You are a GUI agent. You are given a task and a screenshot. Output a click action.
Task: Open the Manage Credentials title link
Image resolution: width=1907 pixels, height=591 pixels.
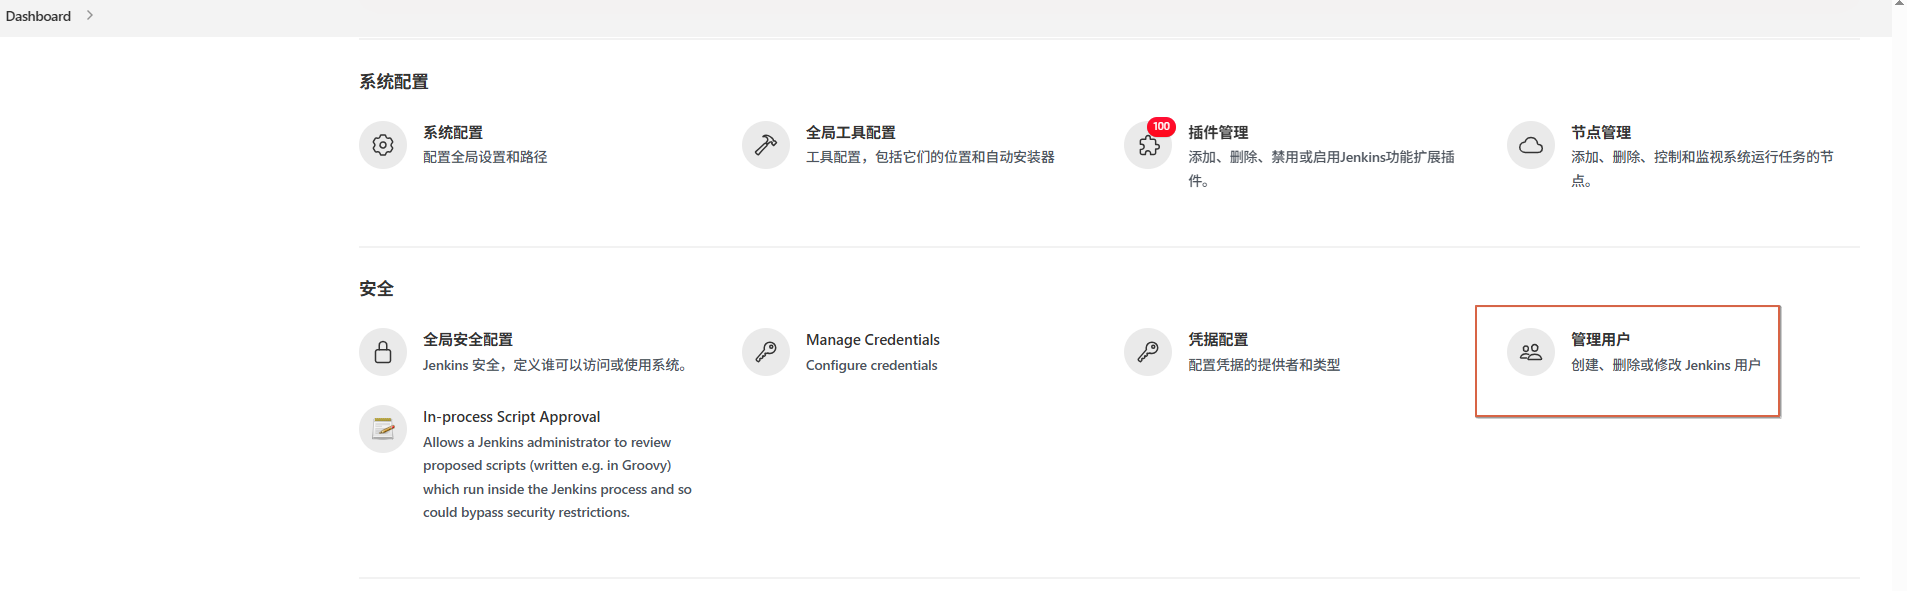click(873, 340)
